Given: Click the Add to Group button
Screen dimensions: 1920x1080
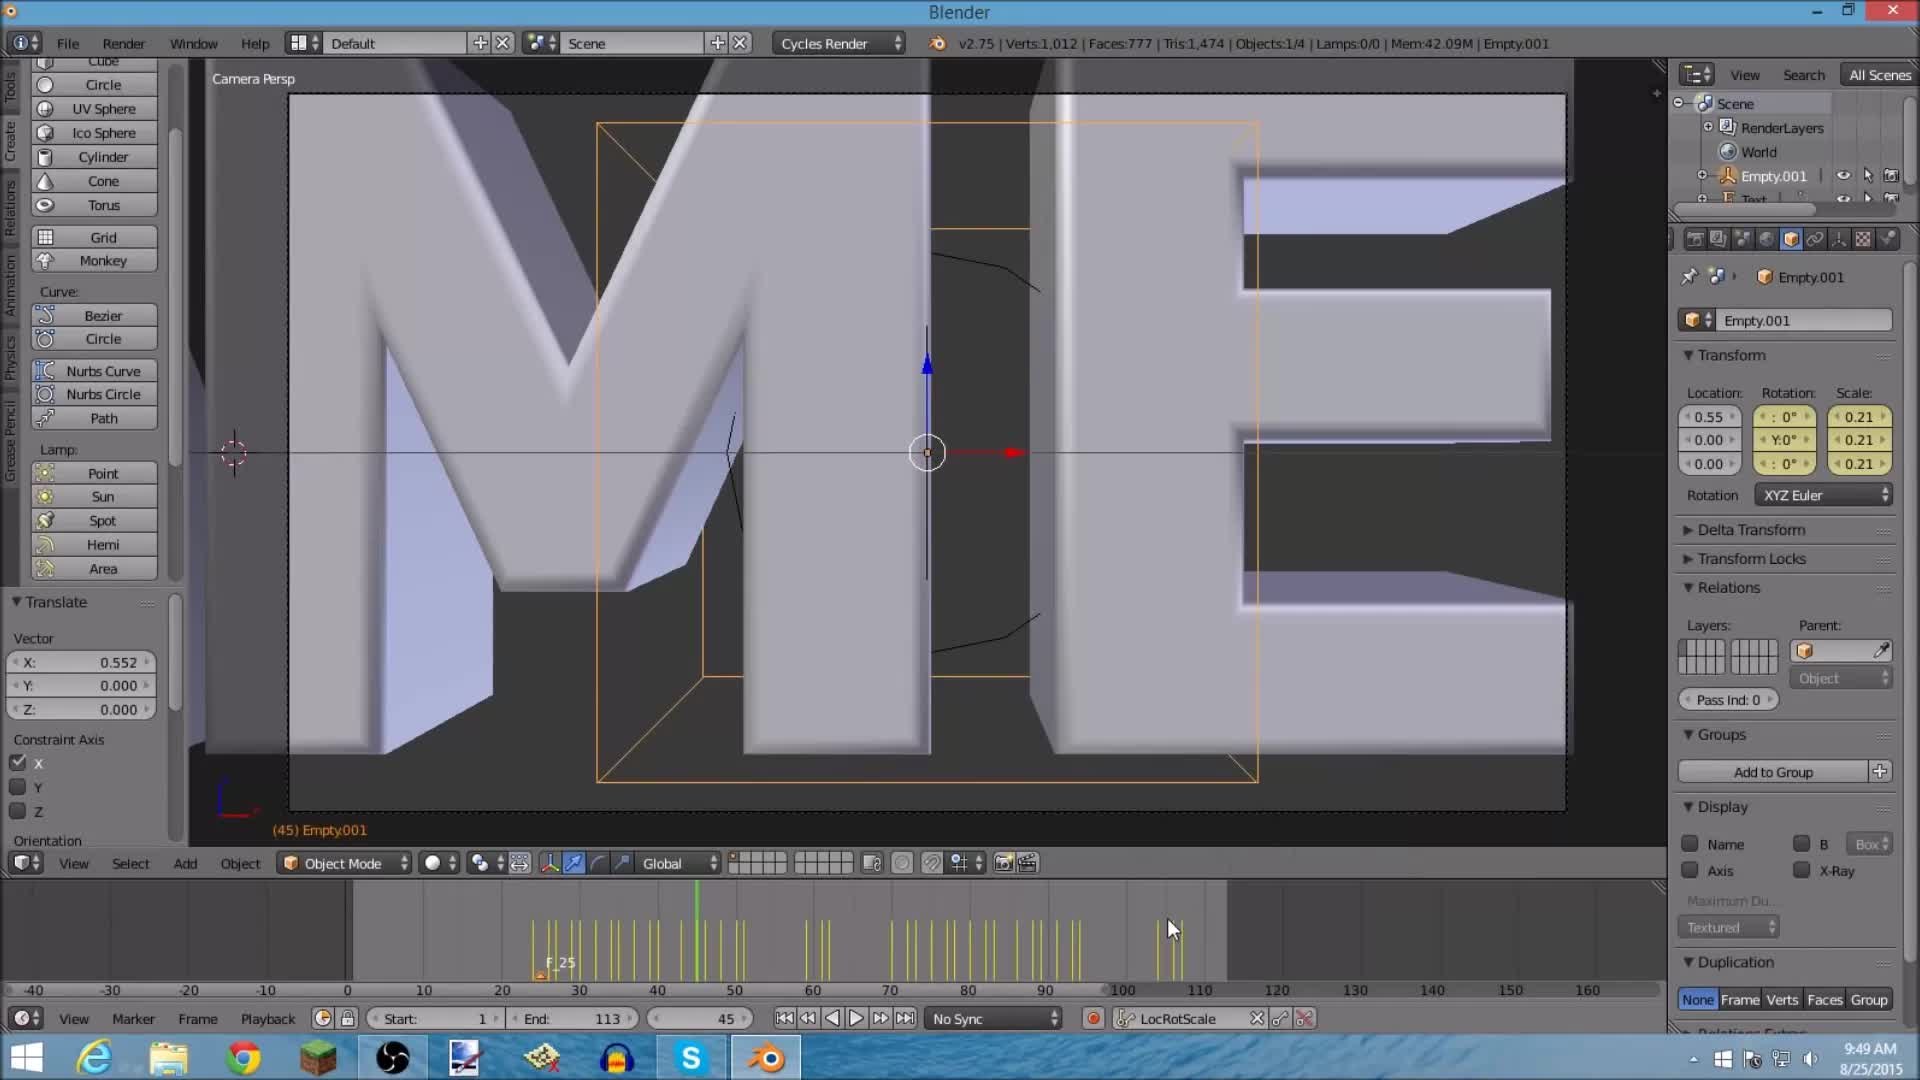Looking at the screenshot, I should (1774, 771).
